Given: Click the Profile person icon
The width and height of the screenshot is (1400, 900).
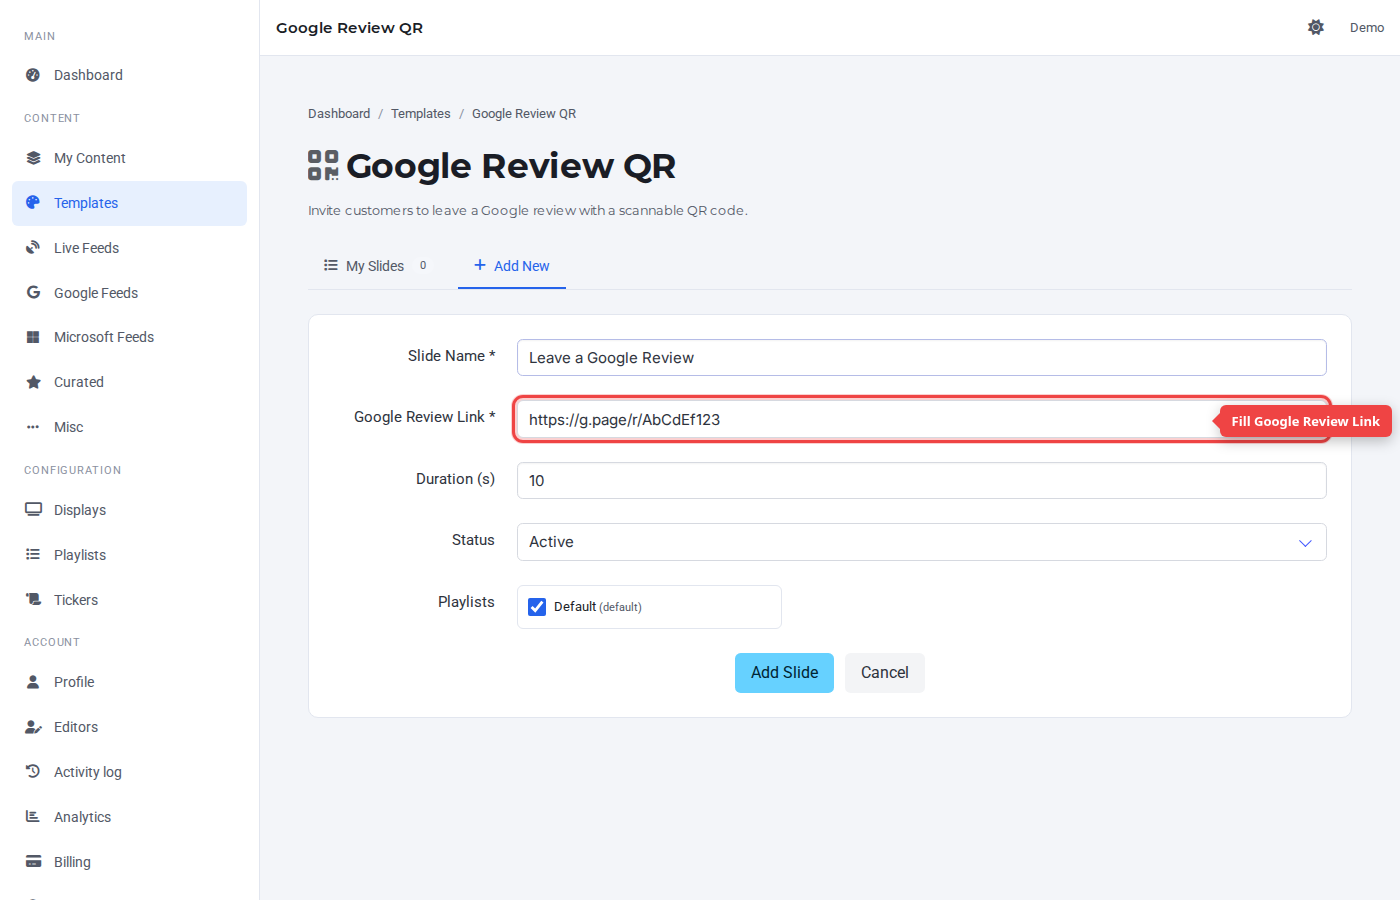Looking at the screenshot, I should 33,682.
